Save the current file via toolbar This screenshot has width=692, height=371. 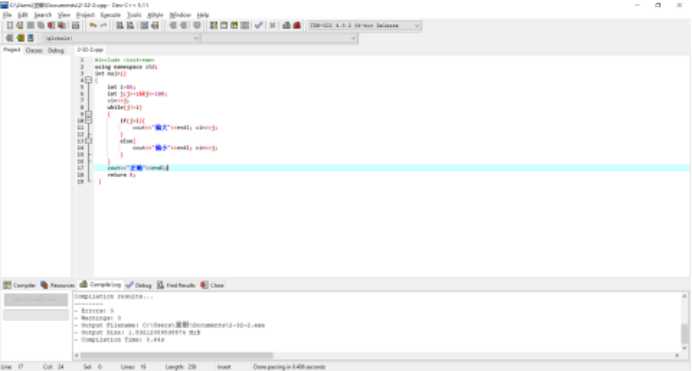30,26
